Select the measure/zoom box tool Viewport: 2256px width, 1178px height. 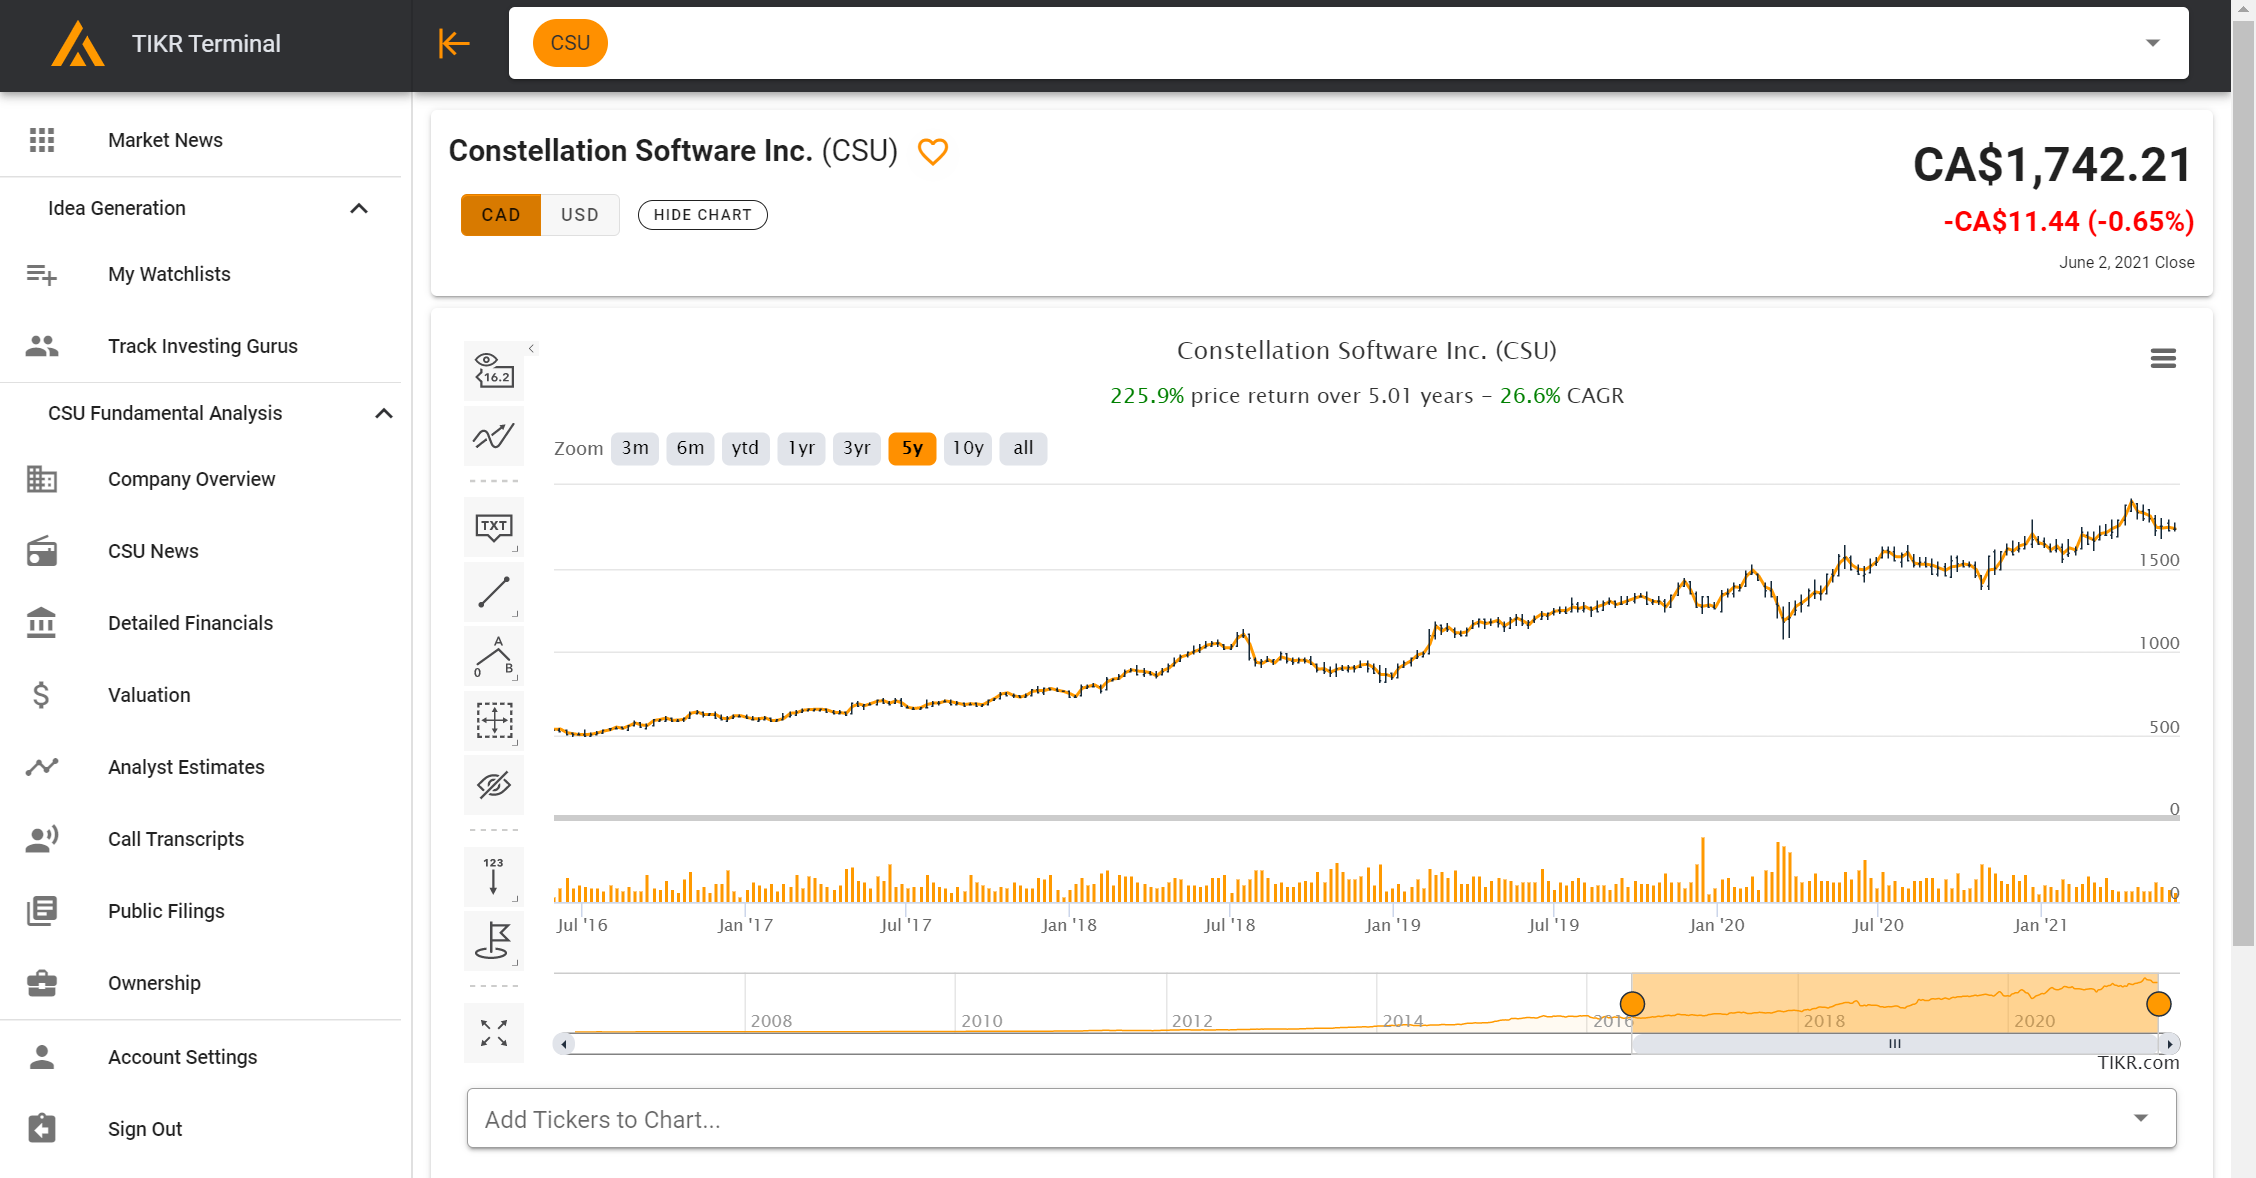tap(493, 720)
